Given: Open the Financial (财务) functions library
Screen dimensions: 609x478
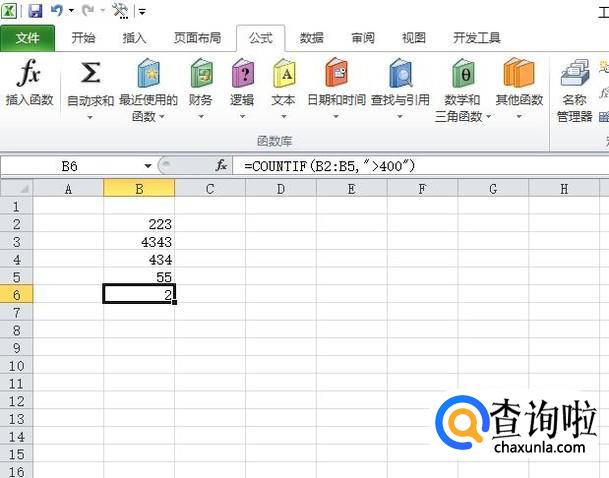Looking at the screenshot, I should [x=200, y=74].
